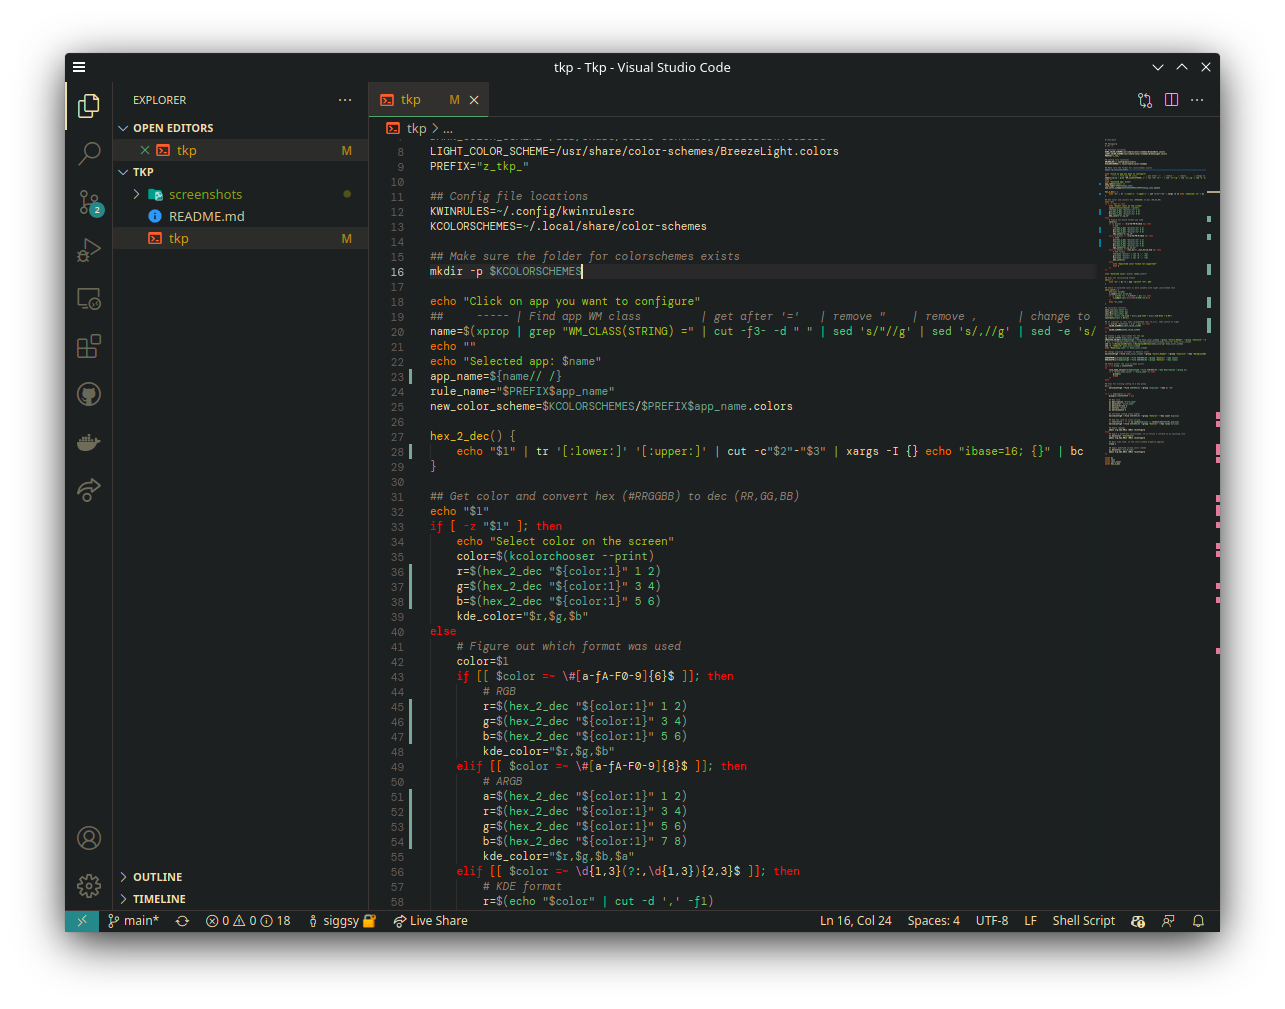Viewport: 1285px width, 1009px height.
Task: Split the editor to the right
Action: tap(1171, 100)
